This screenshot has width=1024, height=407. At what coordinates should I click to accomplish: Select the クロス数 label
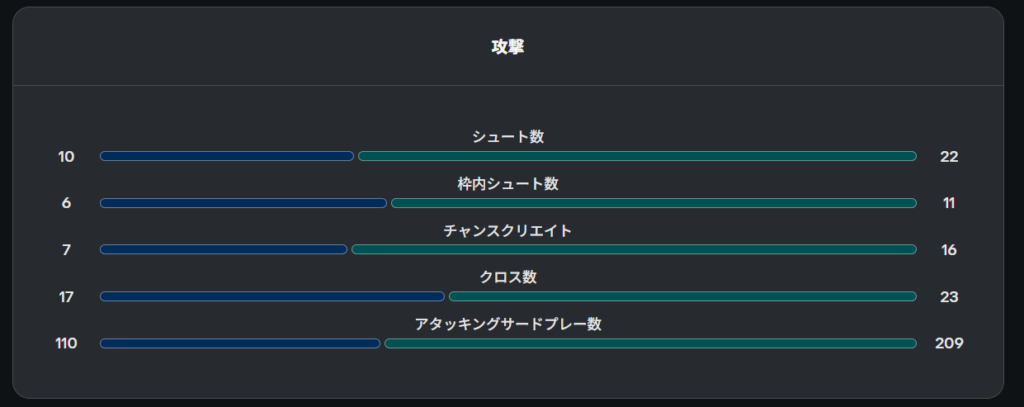pyautogui.click(x=508, y=278)
